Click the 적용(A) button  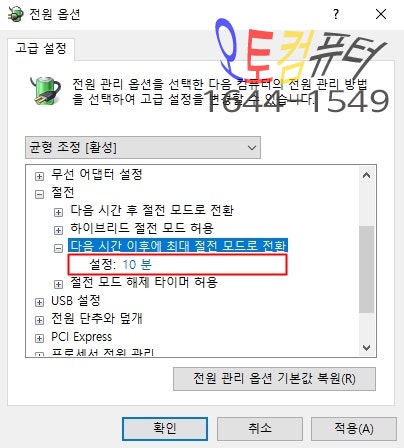(x=354, y=429)
